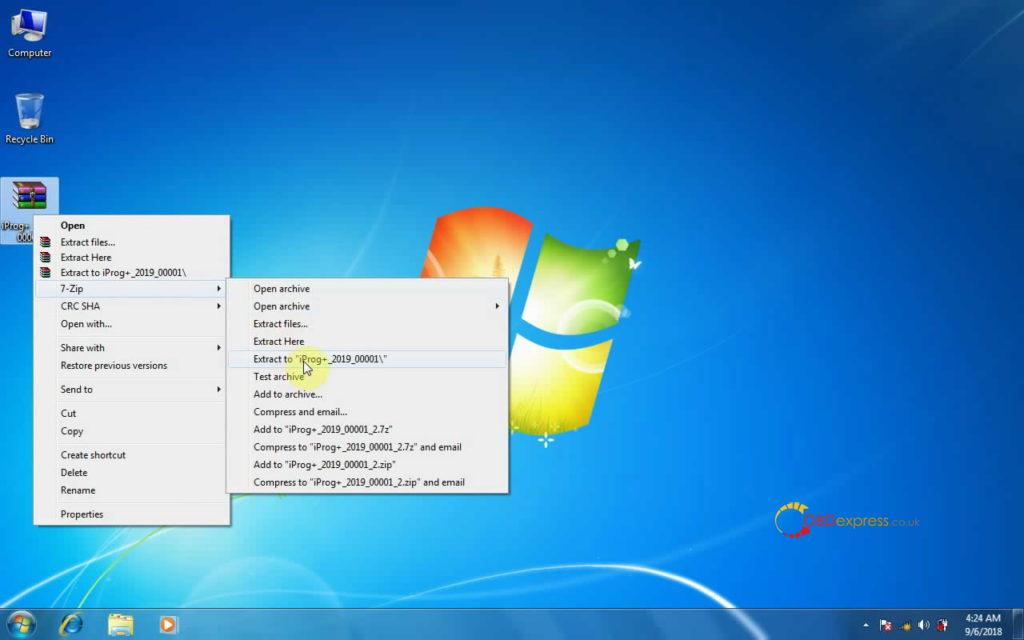Expand the CRC SHA submenu
The image size is (1024, 640).
point(132,306)
